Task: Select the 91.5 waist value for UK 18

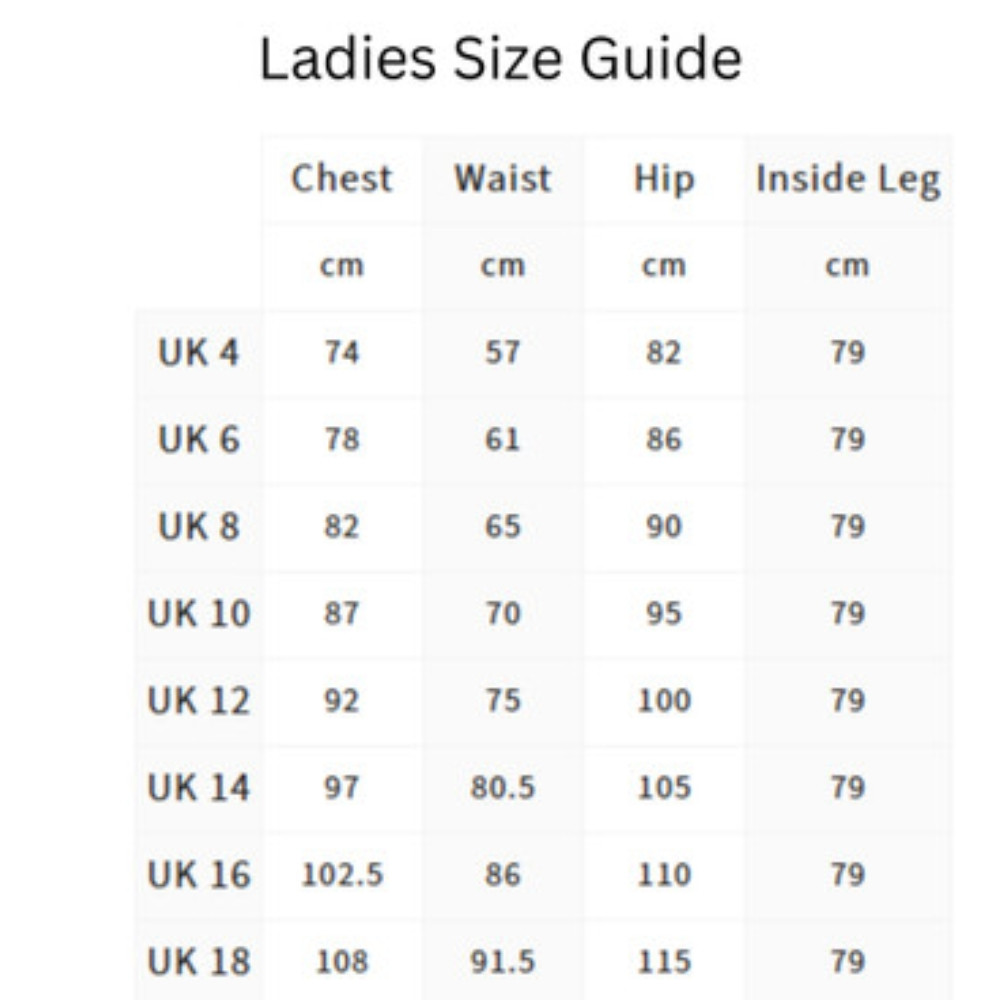Action: point(502,962)
